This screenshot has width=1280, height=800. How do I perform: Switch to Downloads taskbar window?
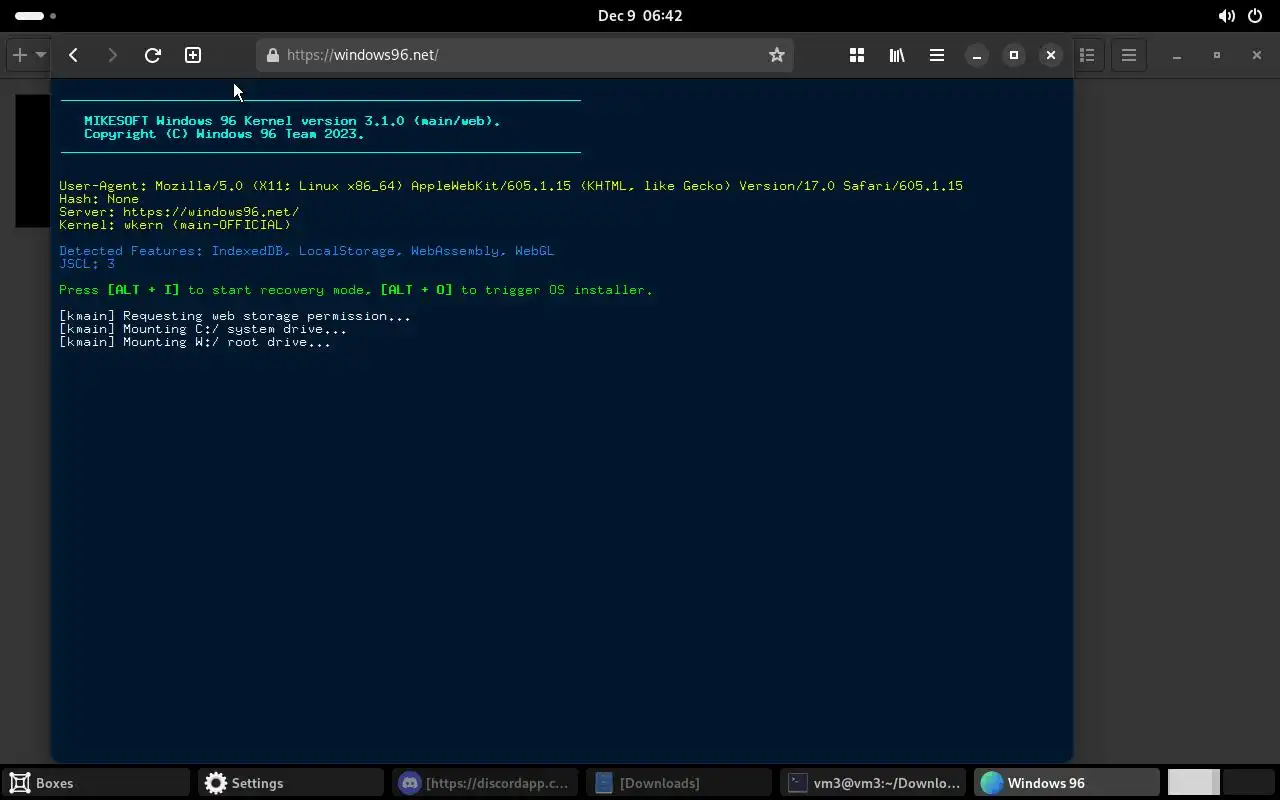678,783
